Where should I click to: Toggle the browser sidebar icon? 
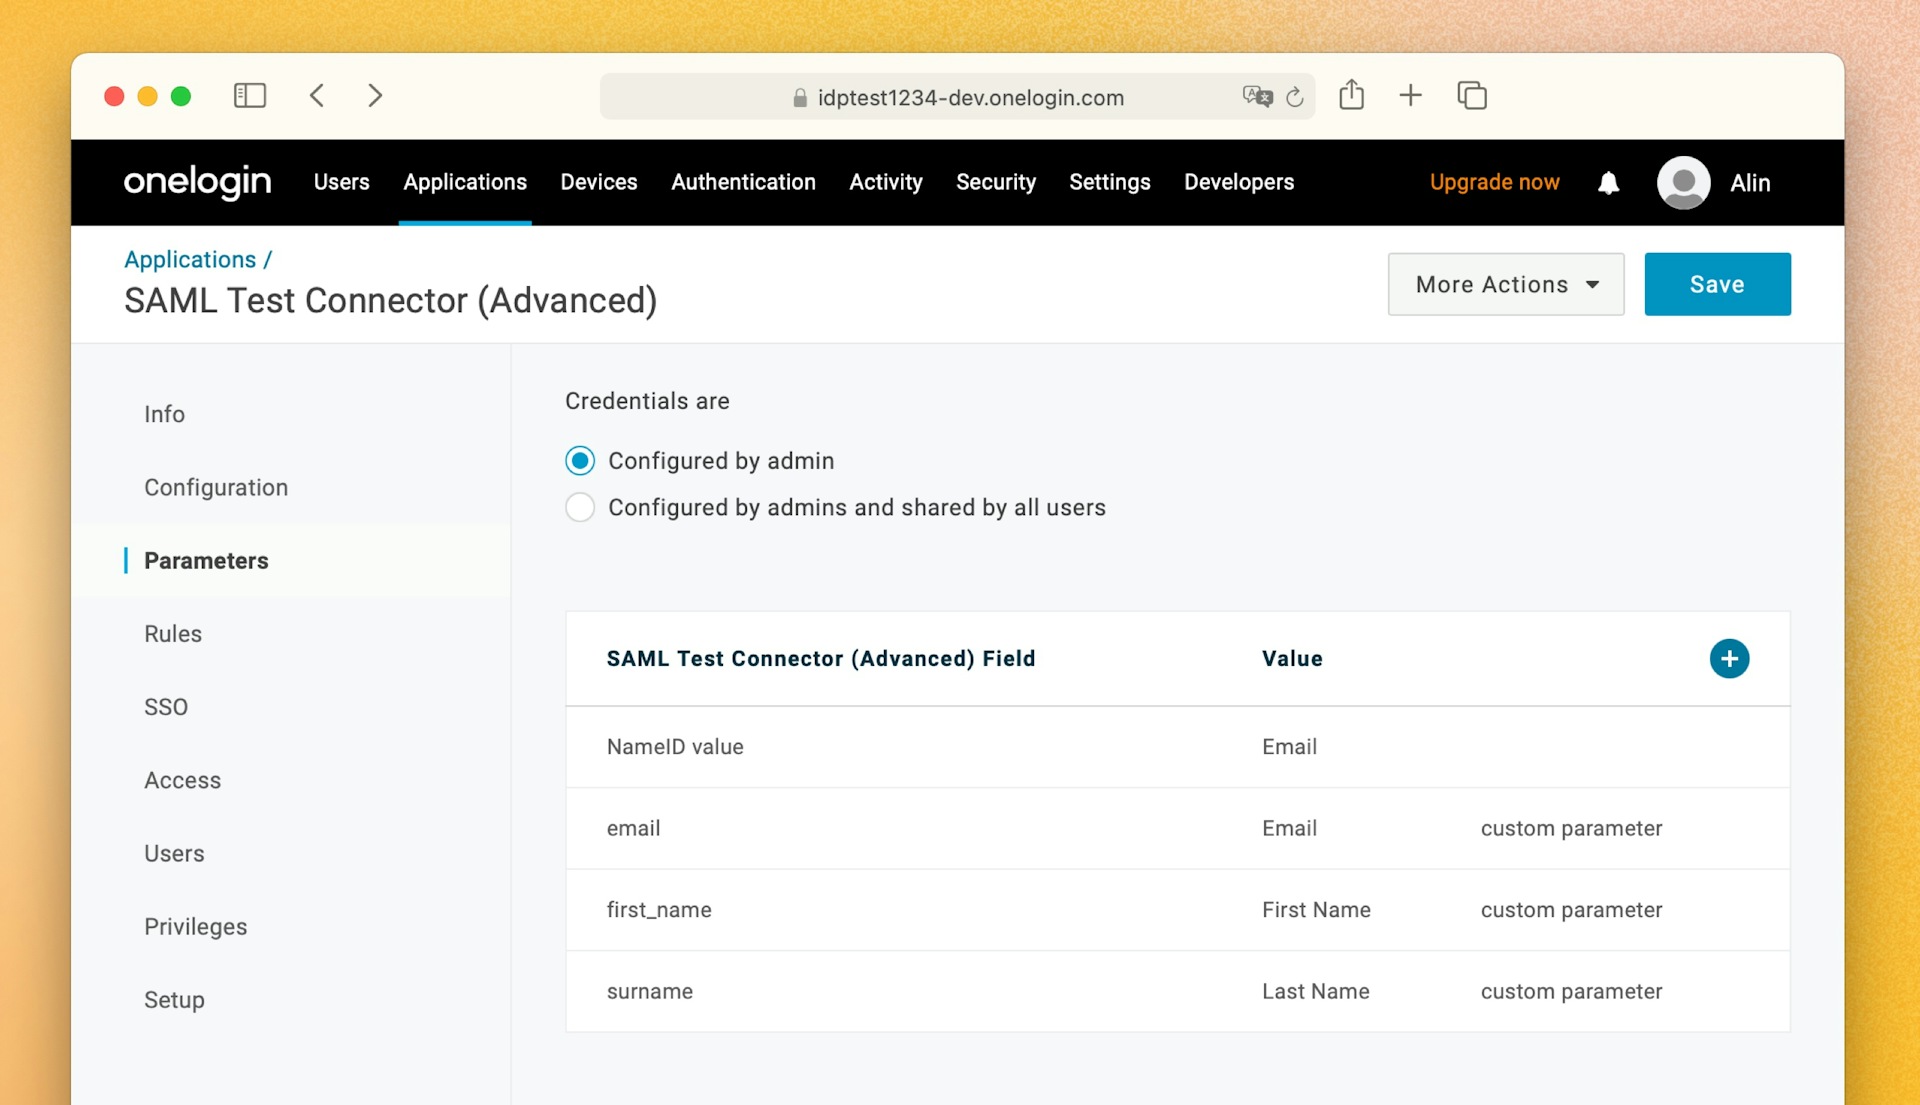[250, 95]
